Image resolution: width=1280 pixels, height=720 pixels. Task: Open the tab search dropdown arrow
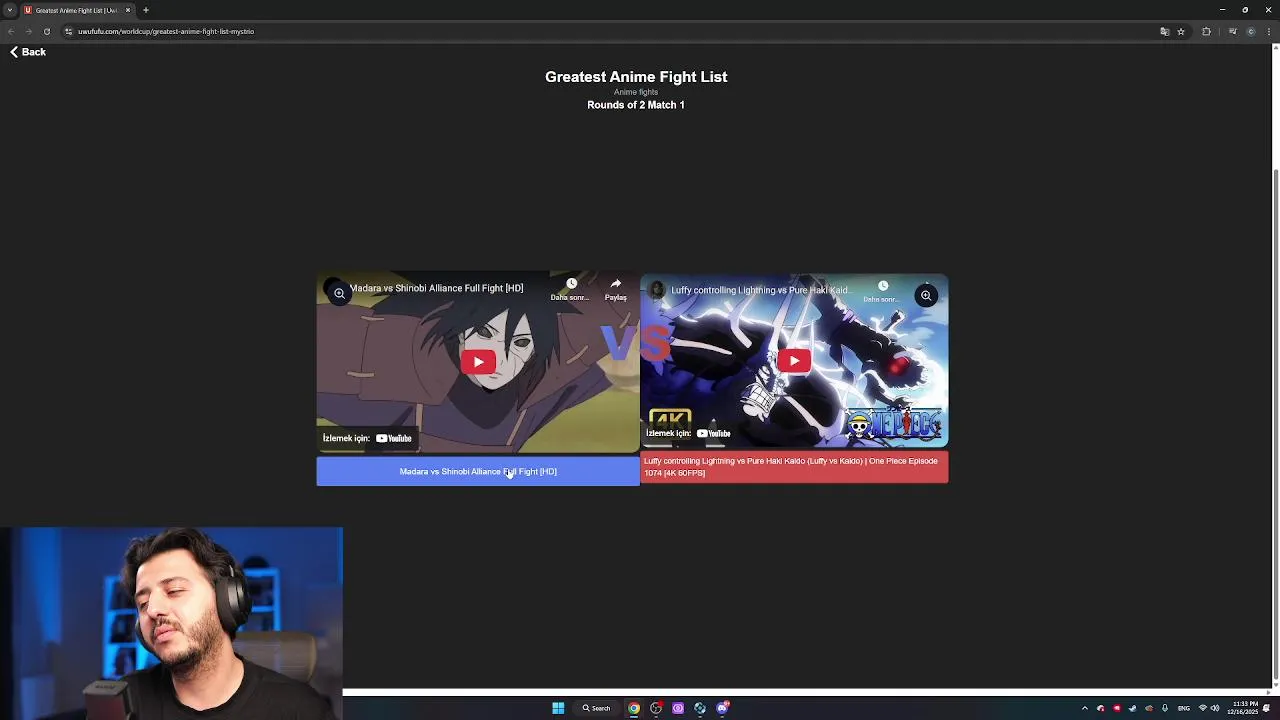(9, 10)
